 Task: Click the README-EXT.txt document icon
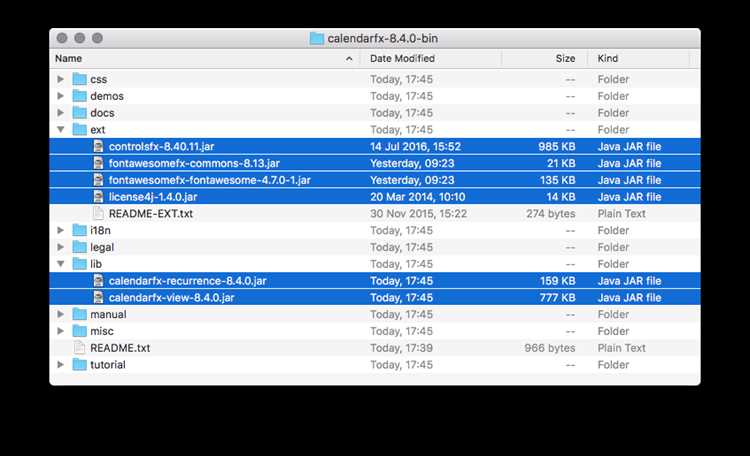point(98,213)
